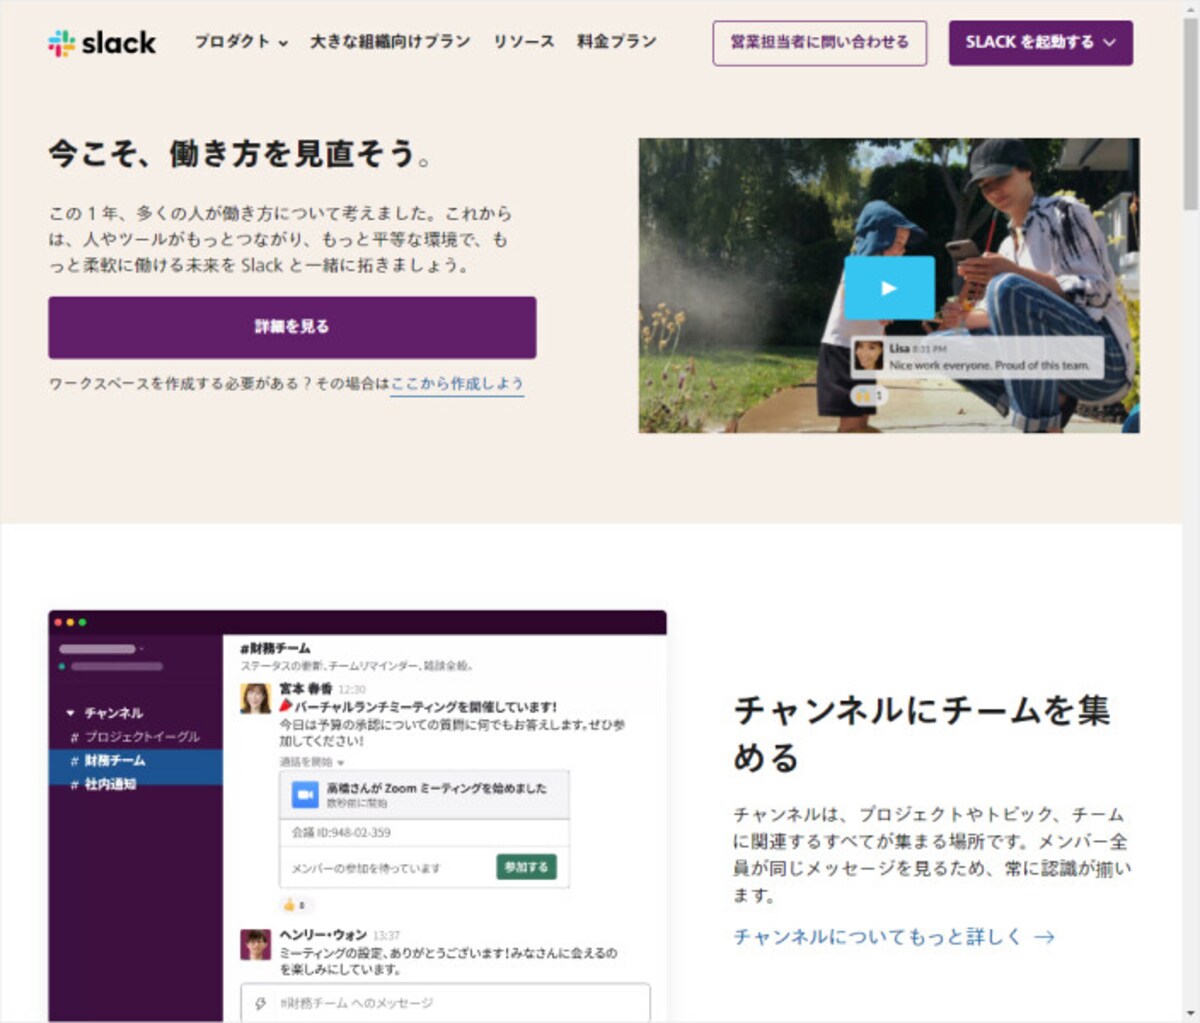Follow the ここから作成しよう link
The width and height of the screenshot is (1200, 1023).
tap(457, 384)
